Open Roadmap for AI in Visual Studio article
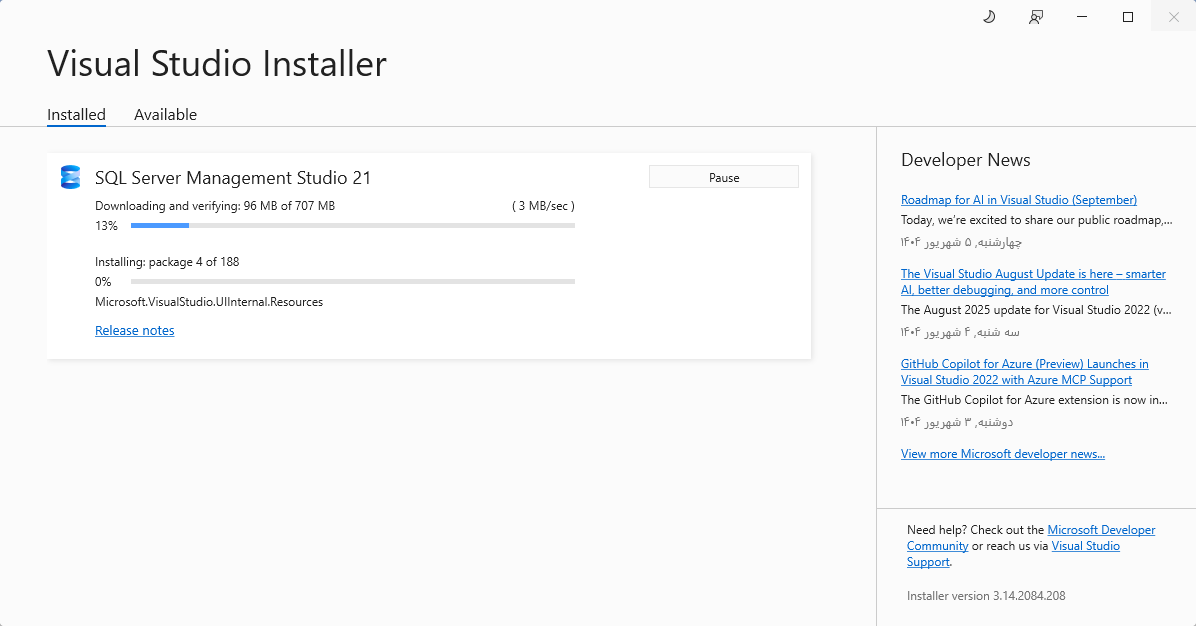The image size is (1196, 626). point(1018,199)
